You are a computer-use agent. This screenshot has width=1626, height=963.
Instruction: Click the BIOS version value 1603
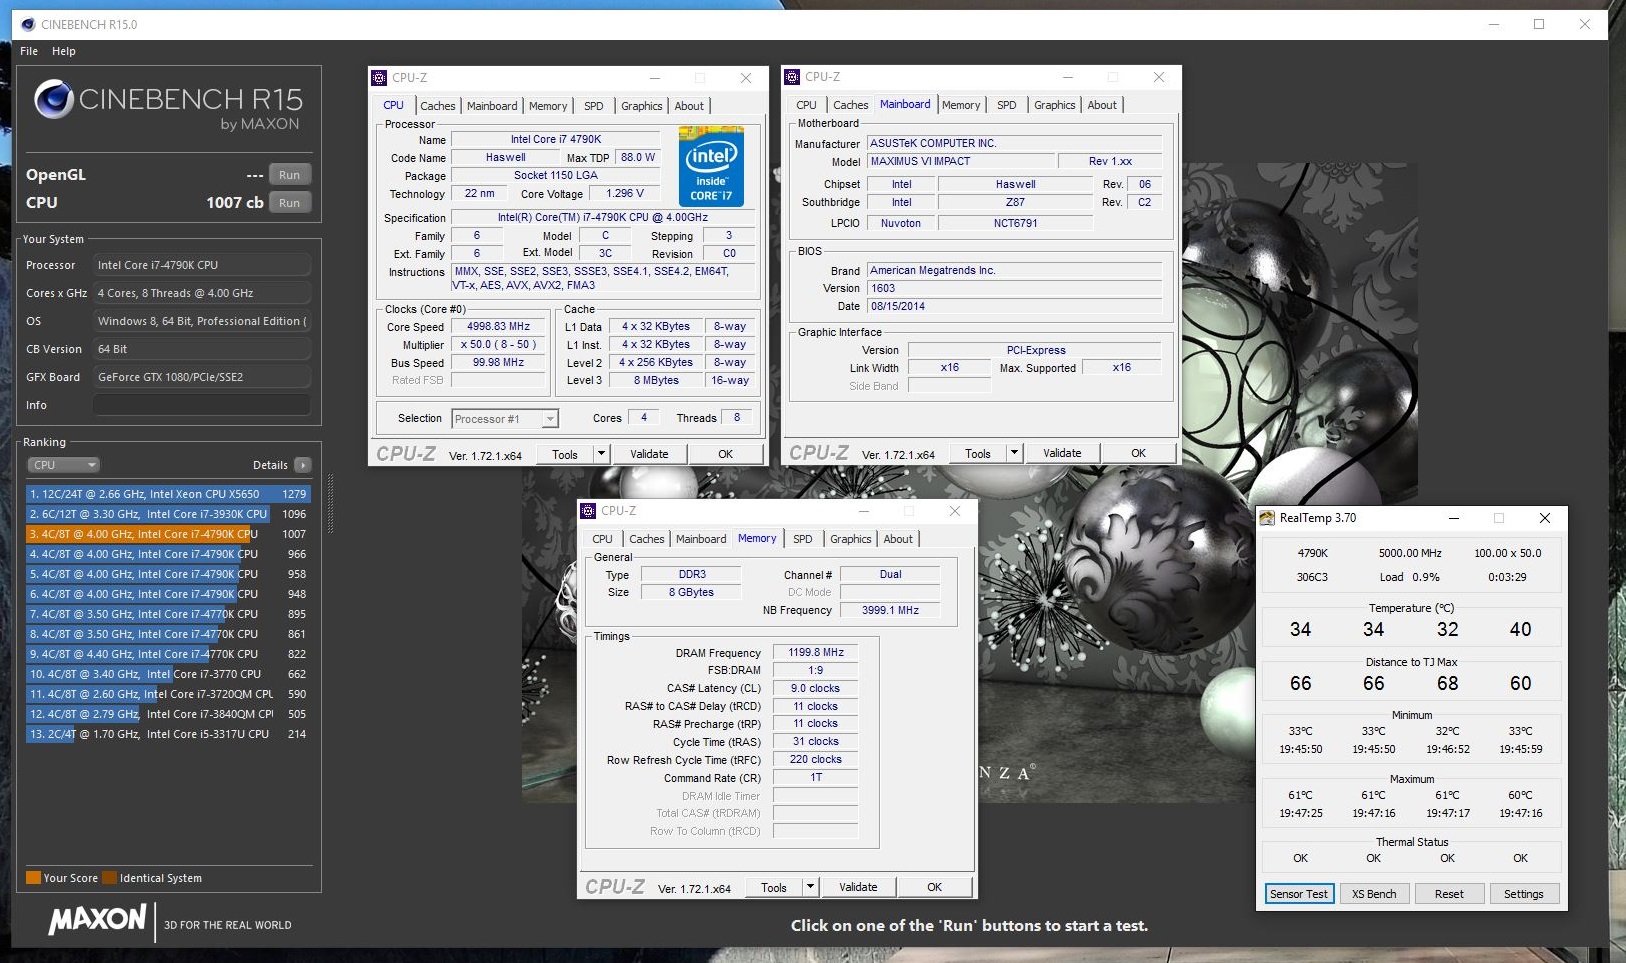[x=1014, y=288]
